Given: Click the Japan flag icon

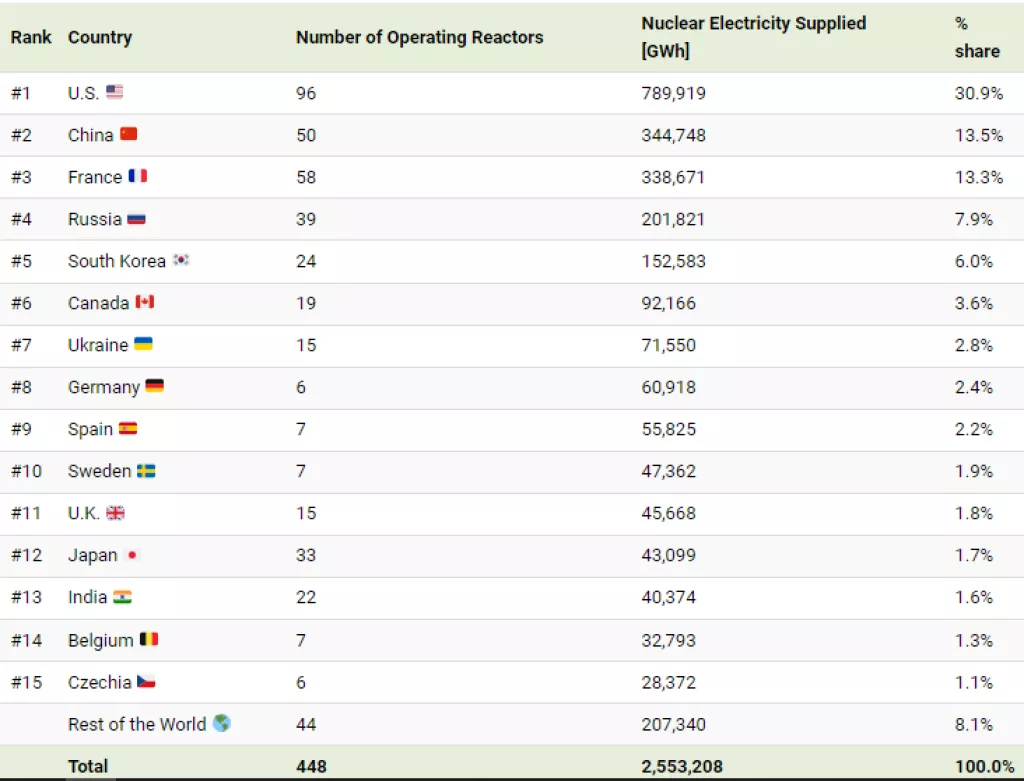Looking at the screenshot, I should tap(132, 555).
